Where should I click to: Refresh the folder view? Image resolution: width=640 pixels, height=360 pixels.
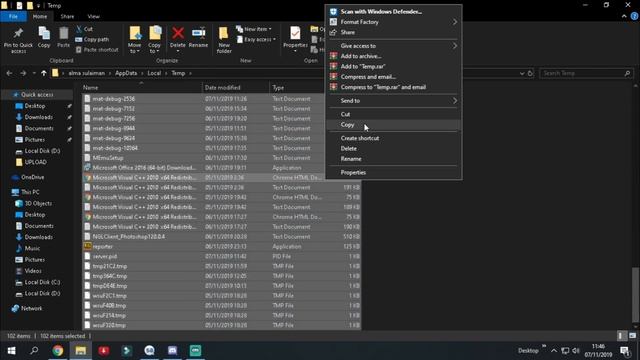point(530,73)
